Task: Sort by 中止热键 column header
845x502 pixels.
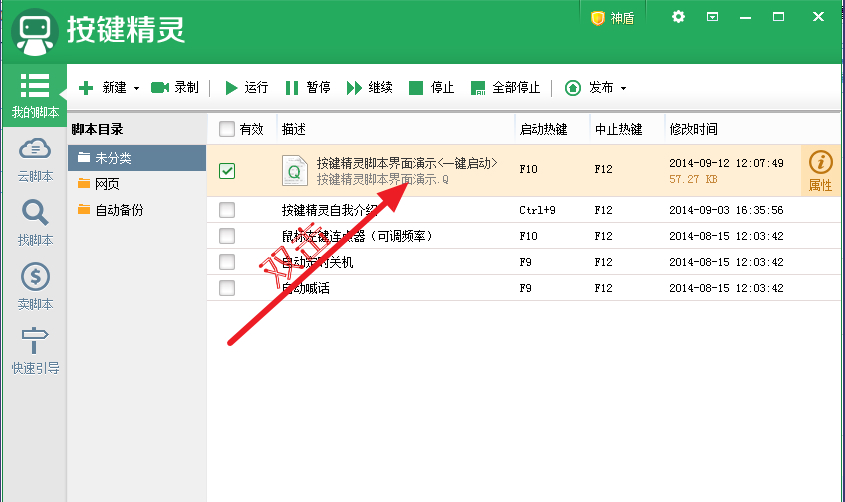Action: point(618,129)
